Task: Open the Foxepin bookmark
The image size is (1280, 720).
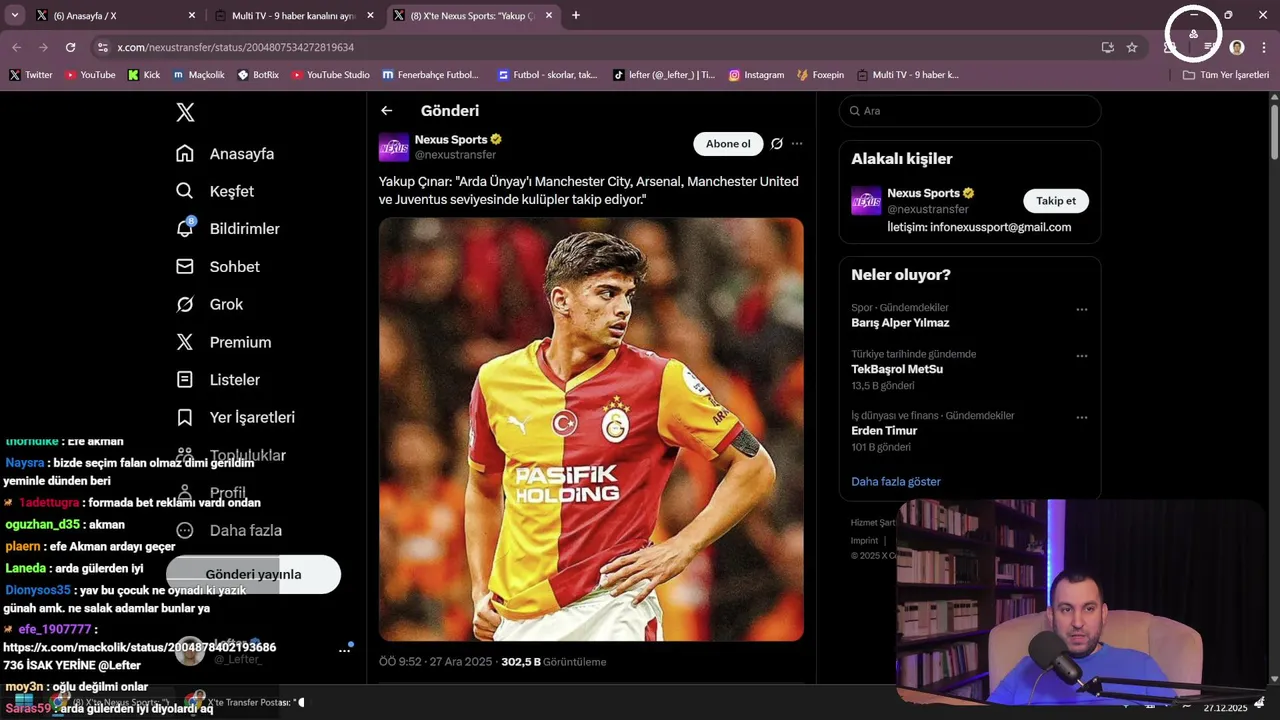Action: point(820,75)
